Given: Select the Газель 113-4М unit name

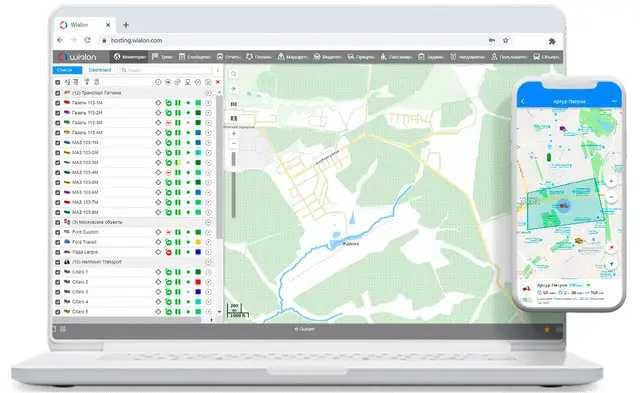Looking at the screenshot, I should pos(87,133).
